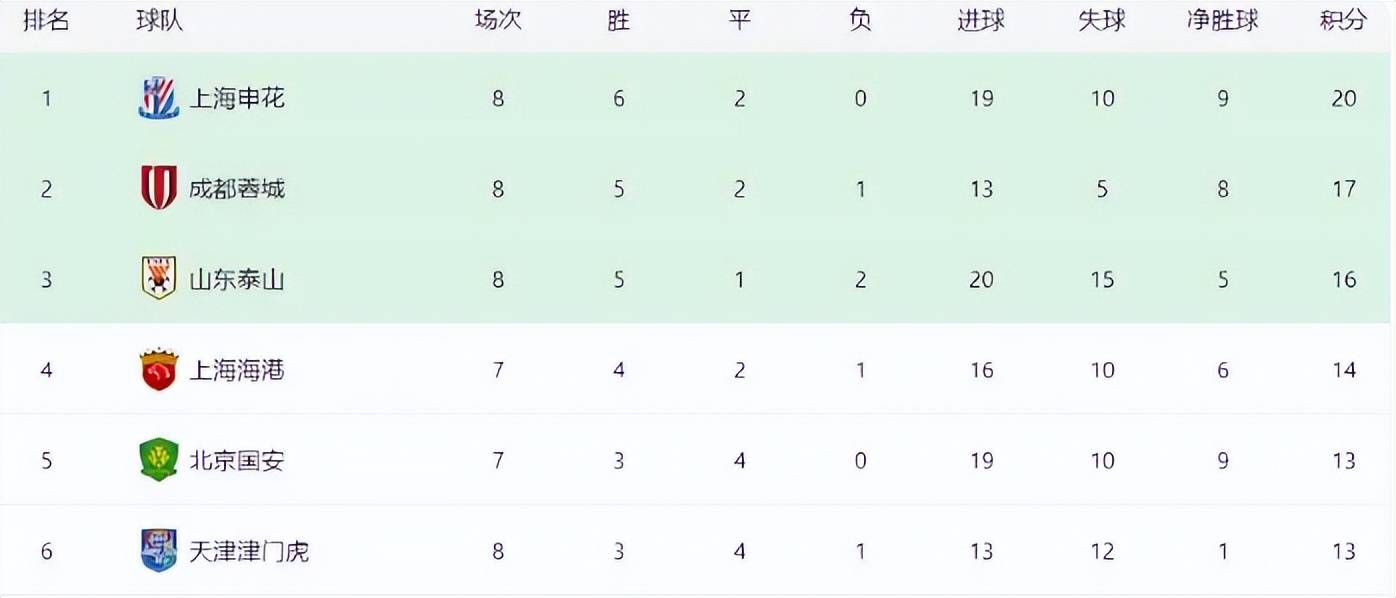Click the Chengdu Rongcheng team crest

158,188
